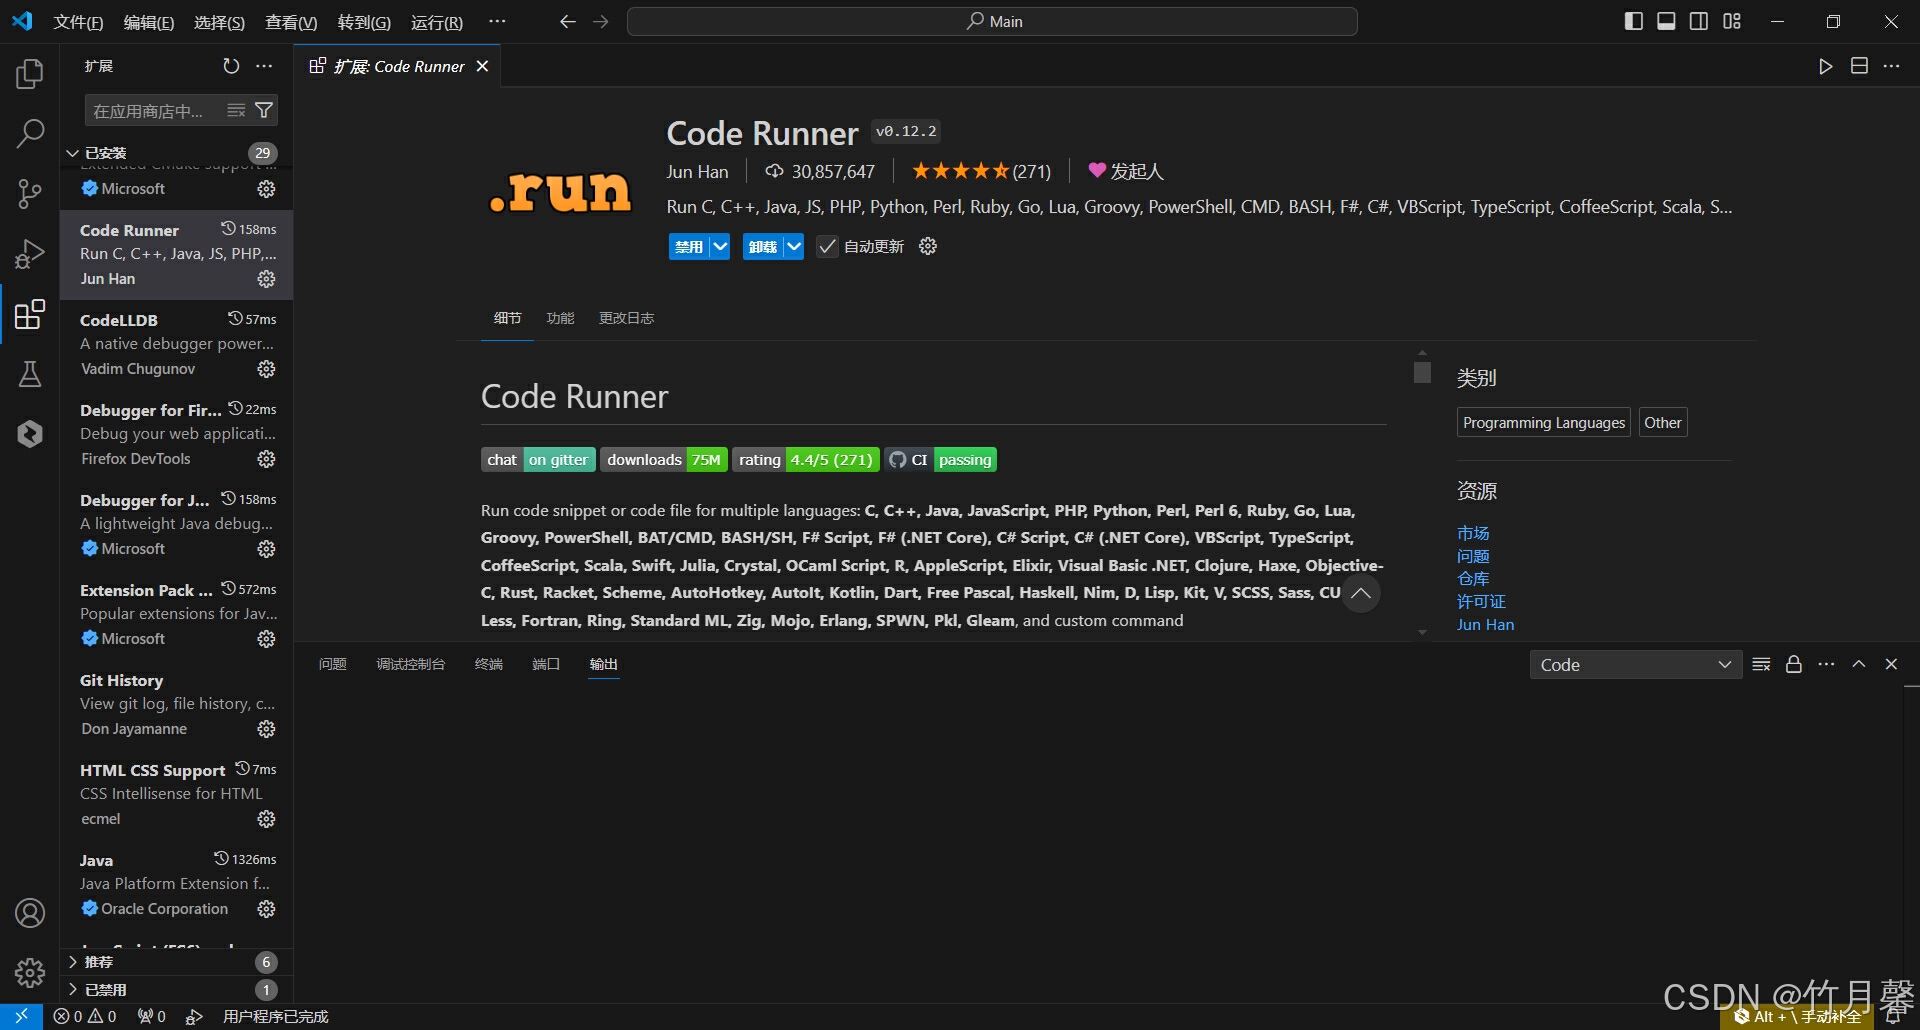1920x1030 pixels.
Task: Open Java extension manage gear
Action: pyautogui.click(x=266, y=909)
